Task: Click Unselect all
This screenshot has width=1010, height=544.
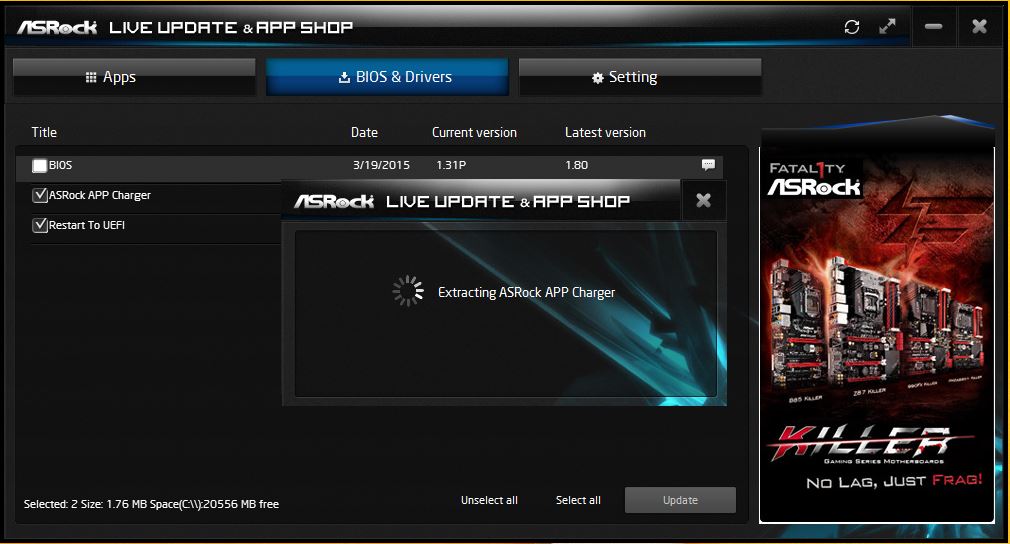Action: (x=489, y=500)
